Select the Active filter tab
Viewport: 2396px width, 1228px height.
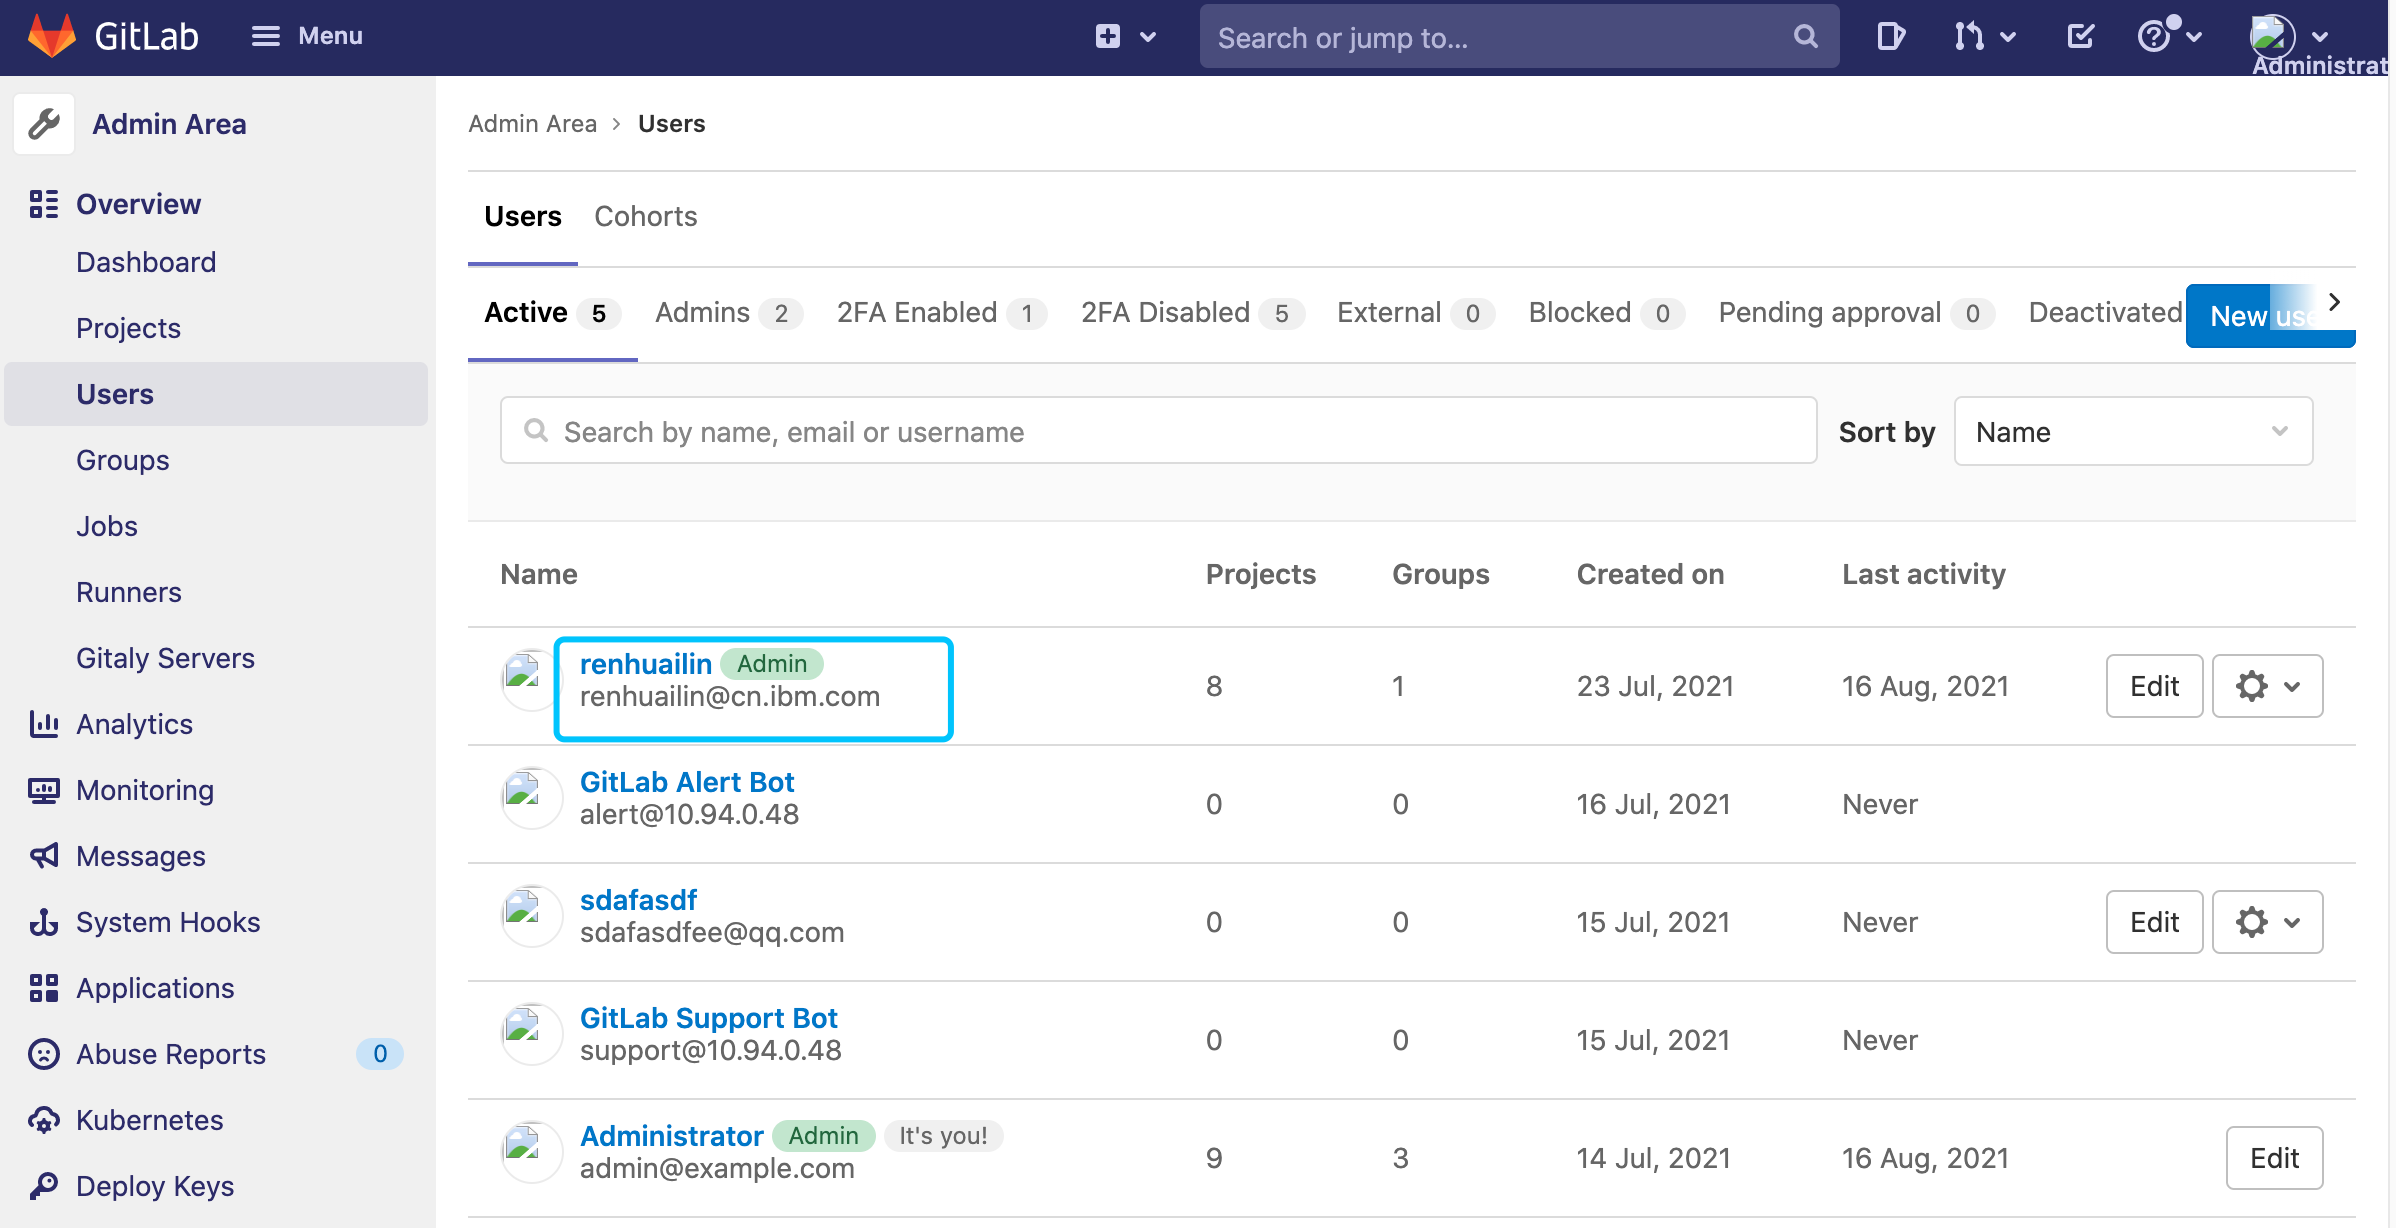click(x=553, y=313)
